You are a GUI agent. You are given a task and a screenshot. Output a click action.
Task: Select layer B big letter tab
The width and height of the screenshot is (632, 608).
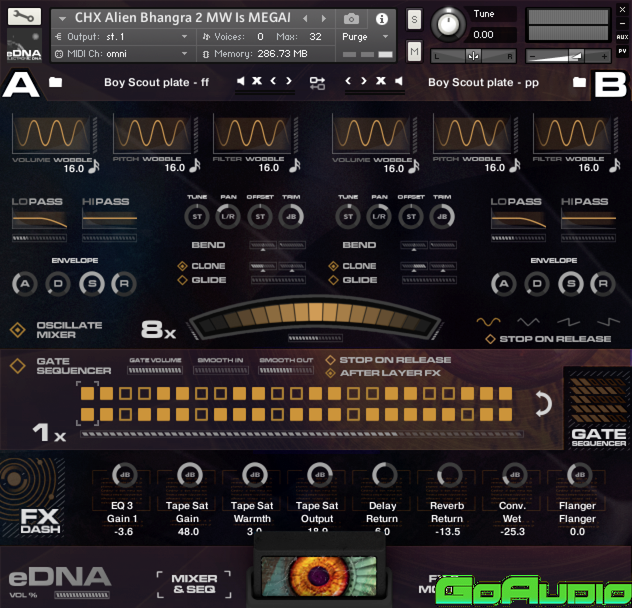click(611, 84)
